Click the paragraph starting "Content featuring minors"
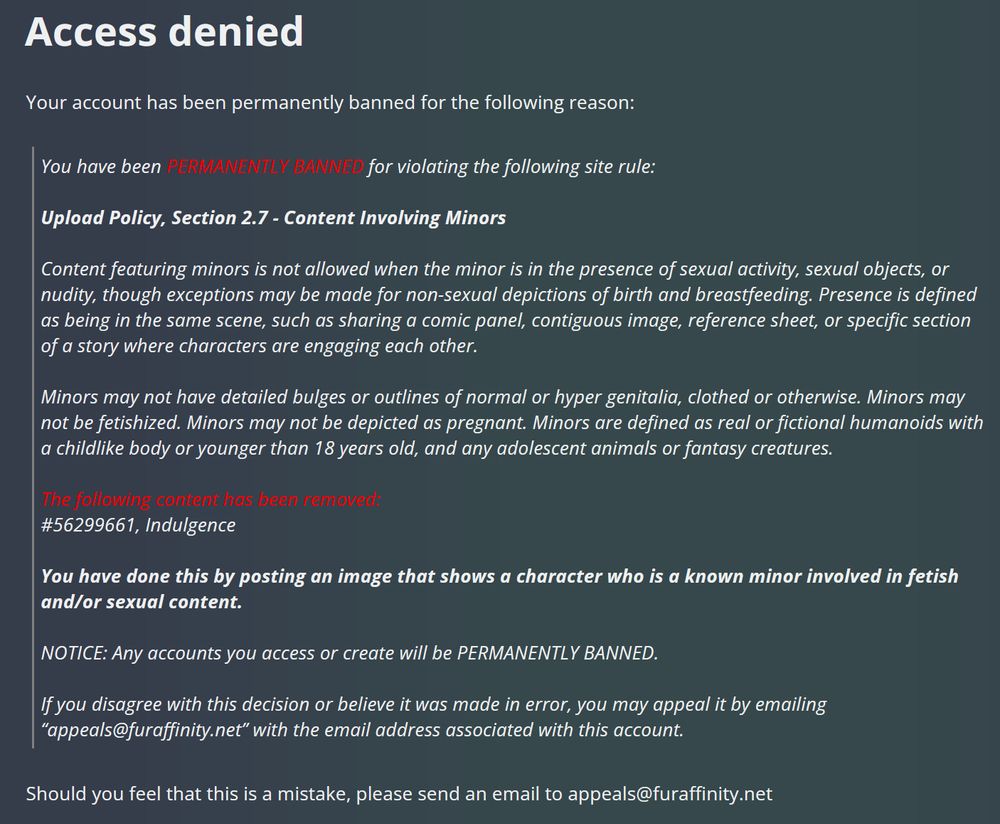1000x824 pixels. click(x=494, y=307)
